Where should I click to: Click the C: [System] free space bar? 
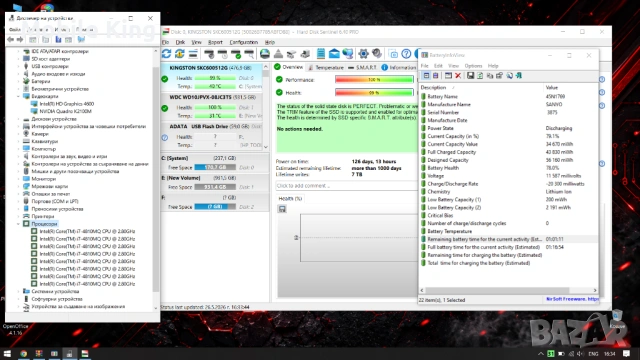click(x=215, y=167)
